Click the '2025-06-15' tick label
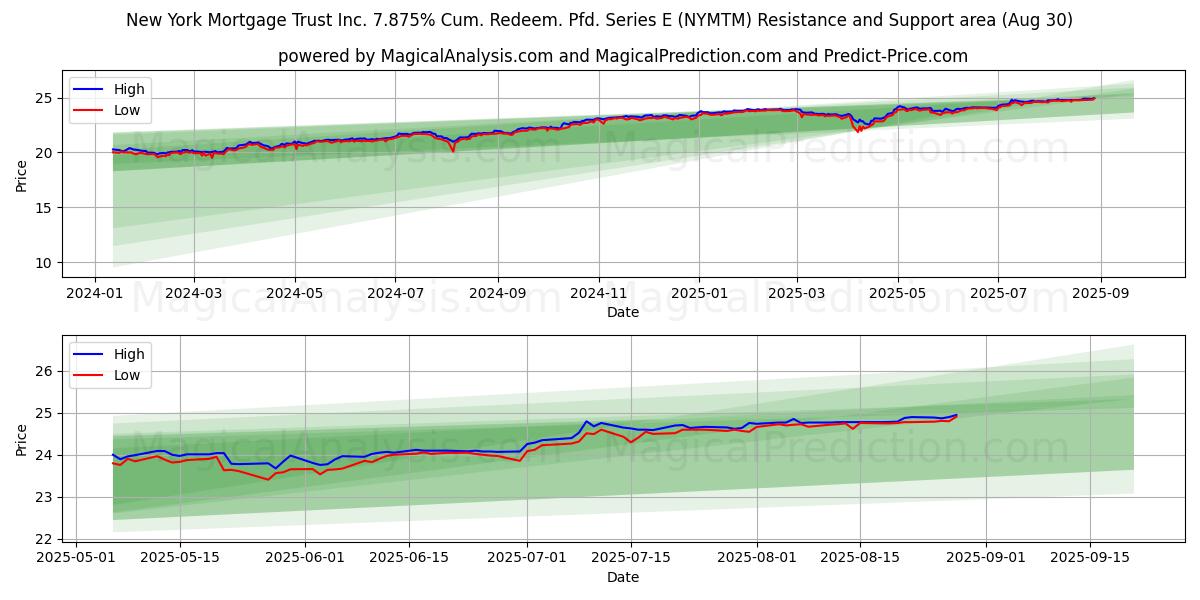1200x600 pixels. point(408,558)
